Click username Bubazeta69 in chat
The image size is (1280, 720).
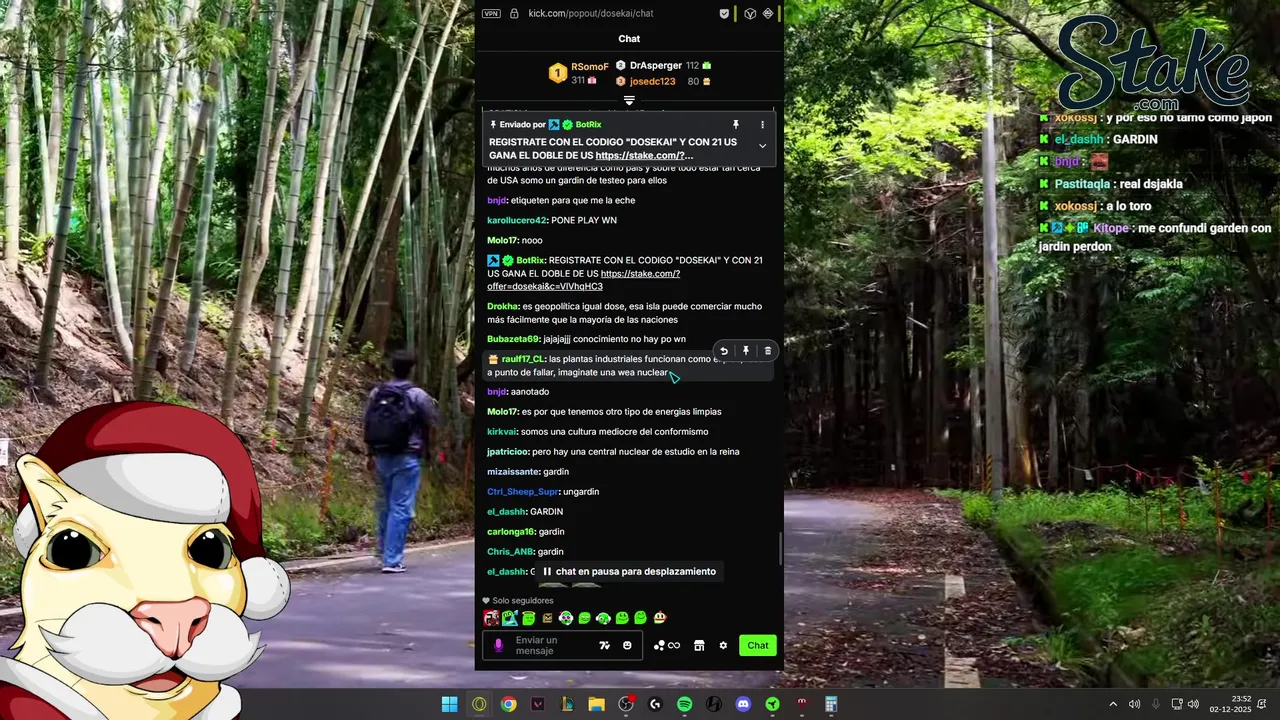pyautogui.click(x=513, y=339)
